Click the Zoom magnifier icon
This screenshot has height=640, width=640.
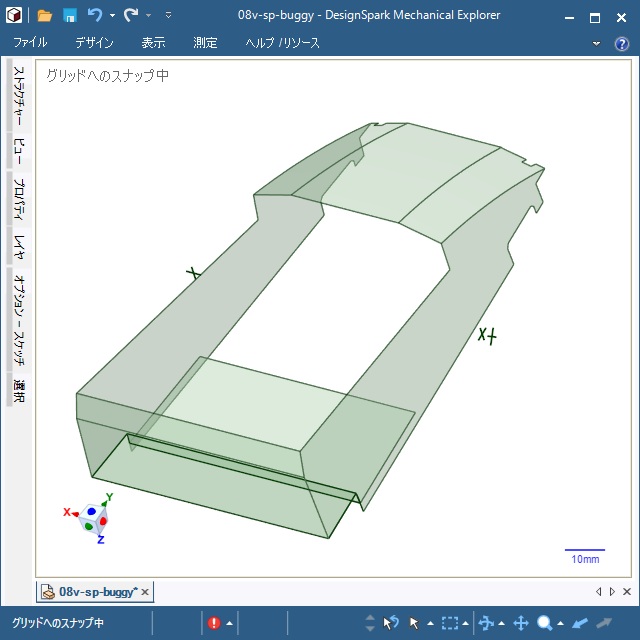click(x=545, y=623)
